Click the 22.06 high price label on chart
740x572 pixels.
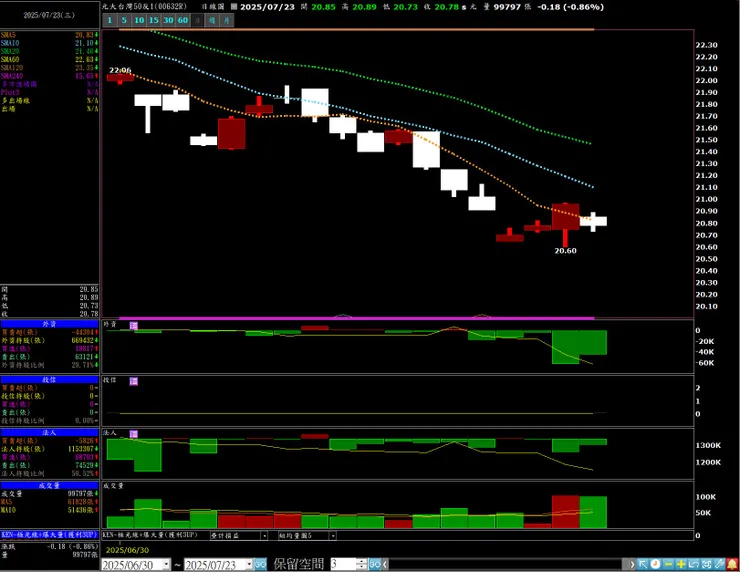[x=120, y=70]
